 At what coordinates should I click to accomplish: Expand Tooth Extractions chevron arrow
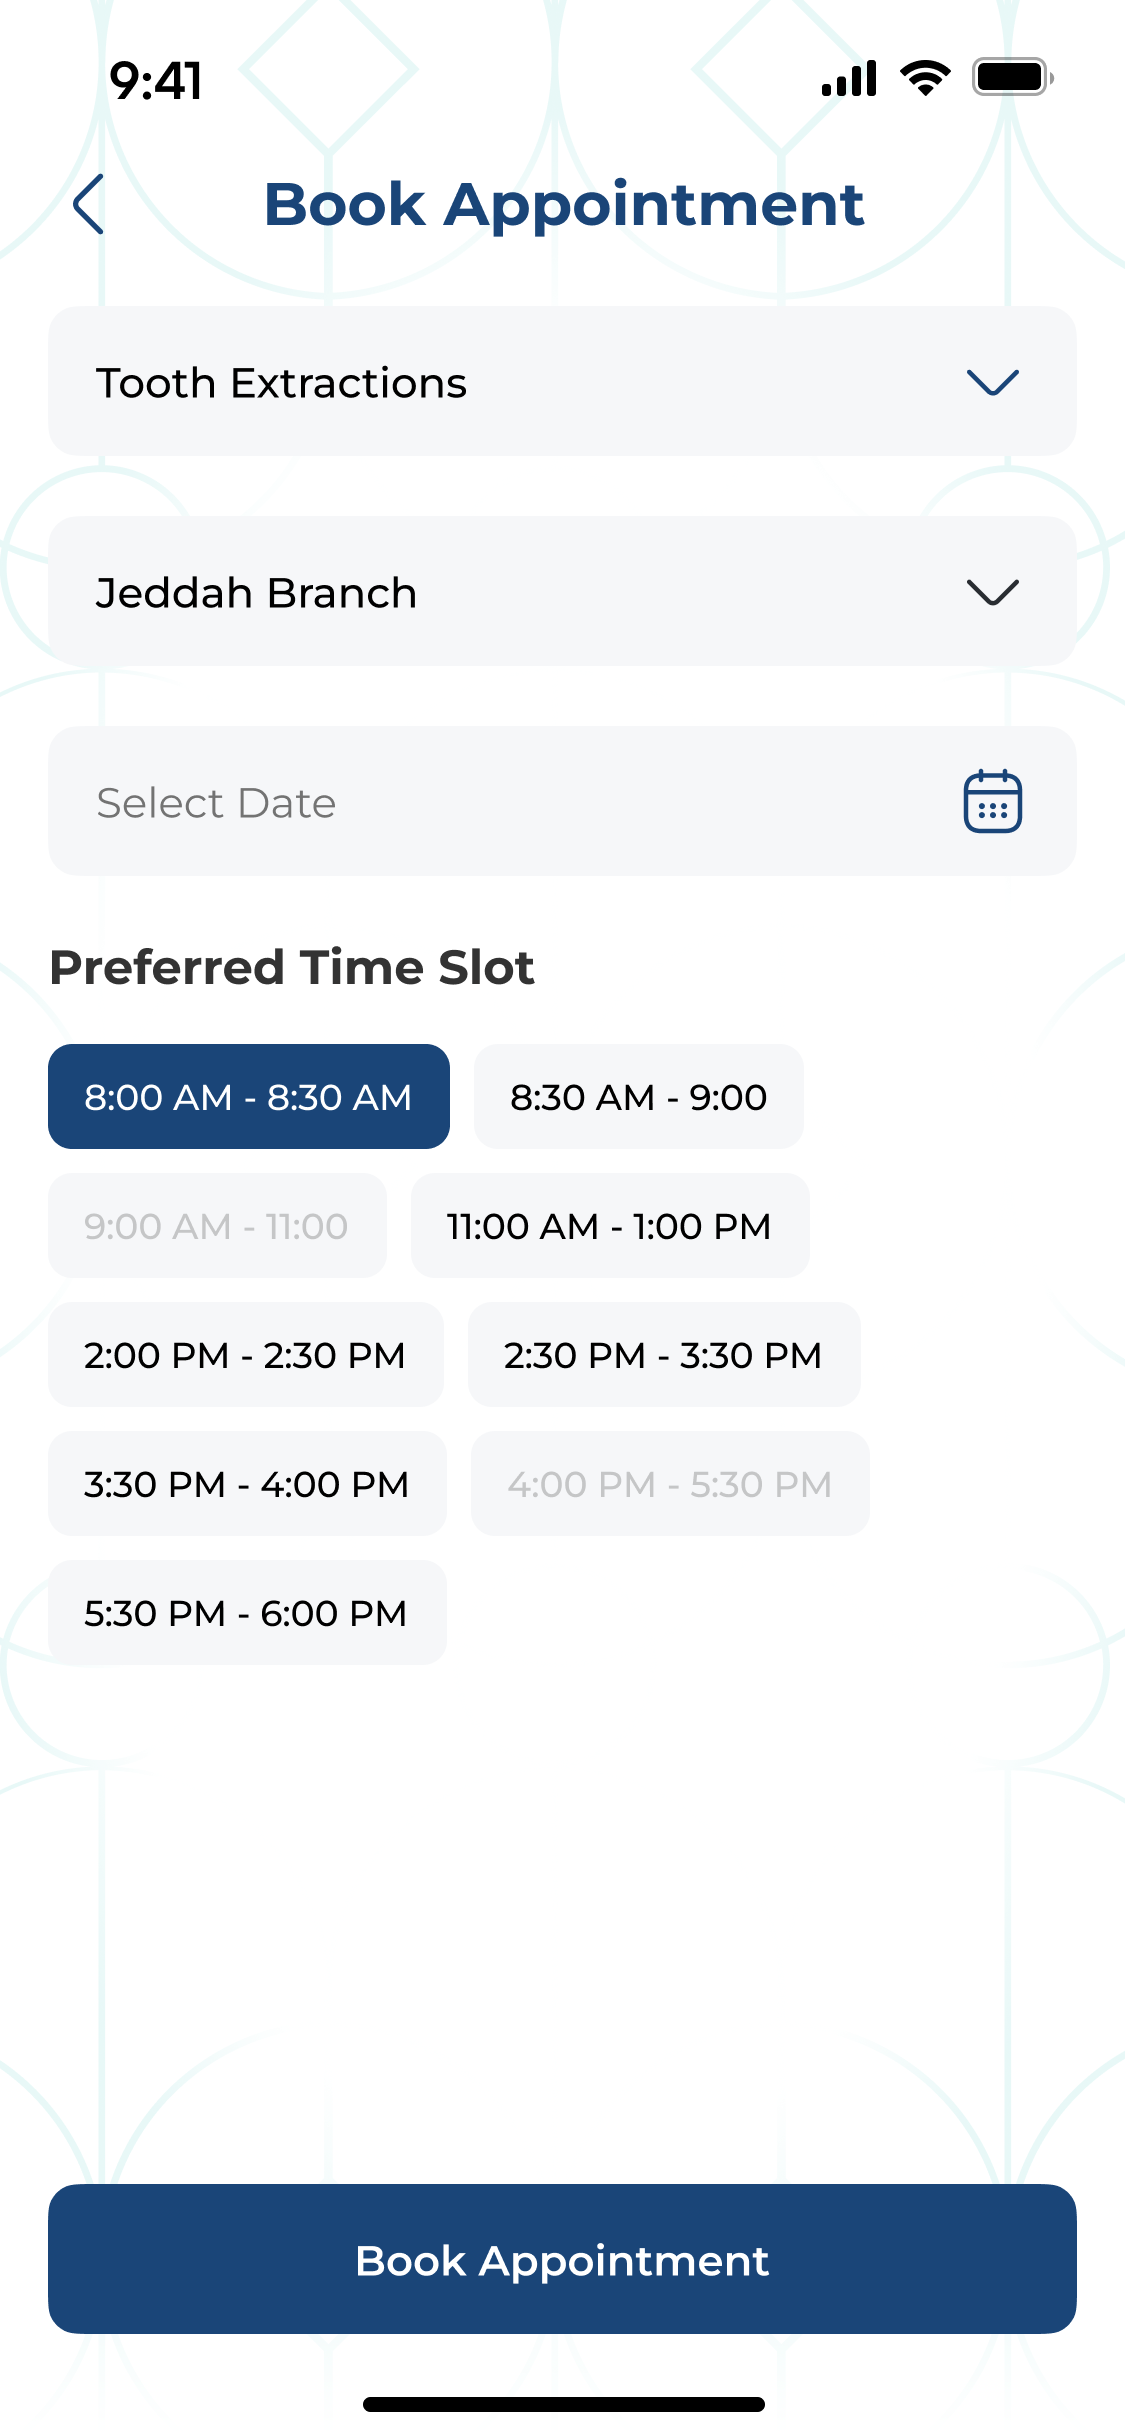click(992, 382)
